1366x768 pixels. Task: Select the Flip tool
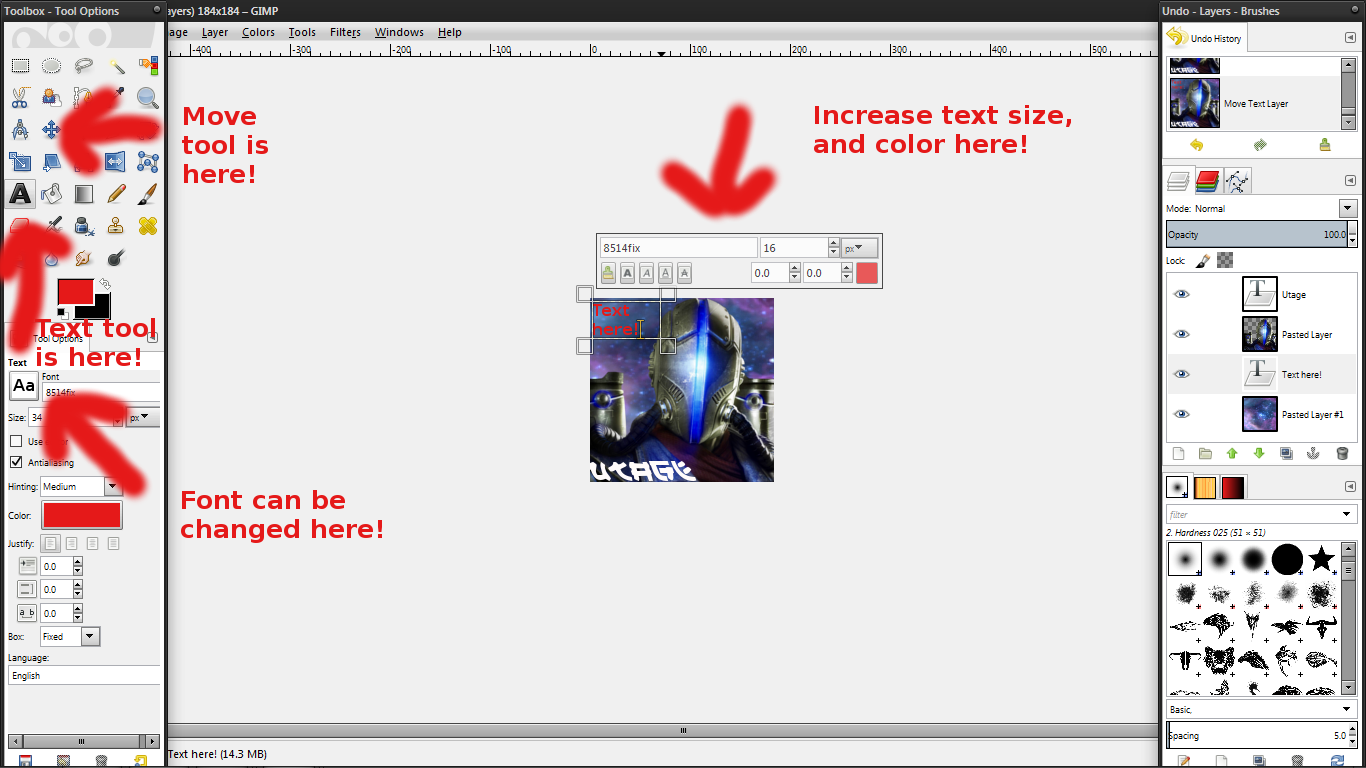pyautogui.click(x=116, y=162)
